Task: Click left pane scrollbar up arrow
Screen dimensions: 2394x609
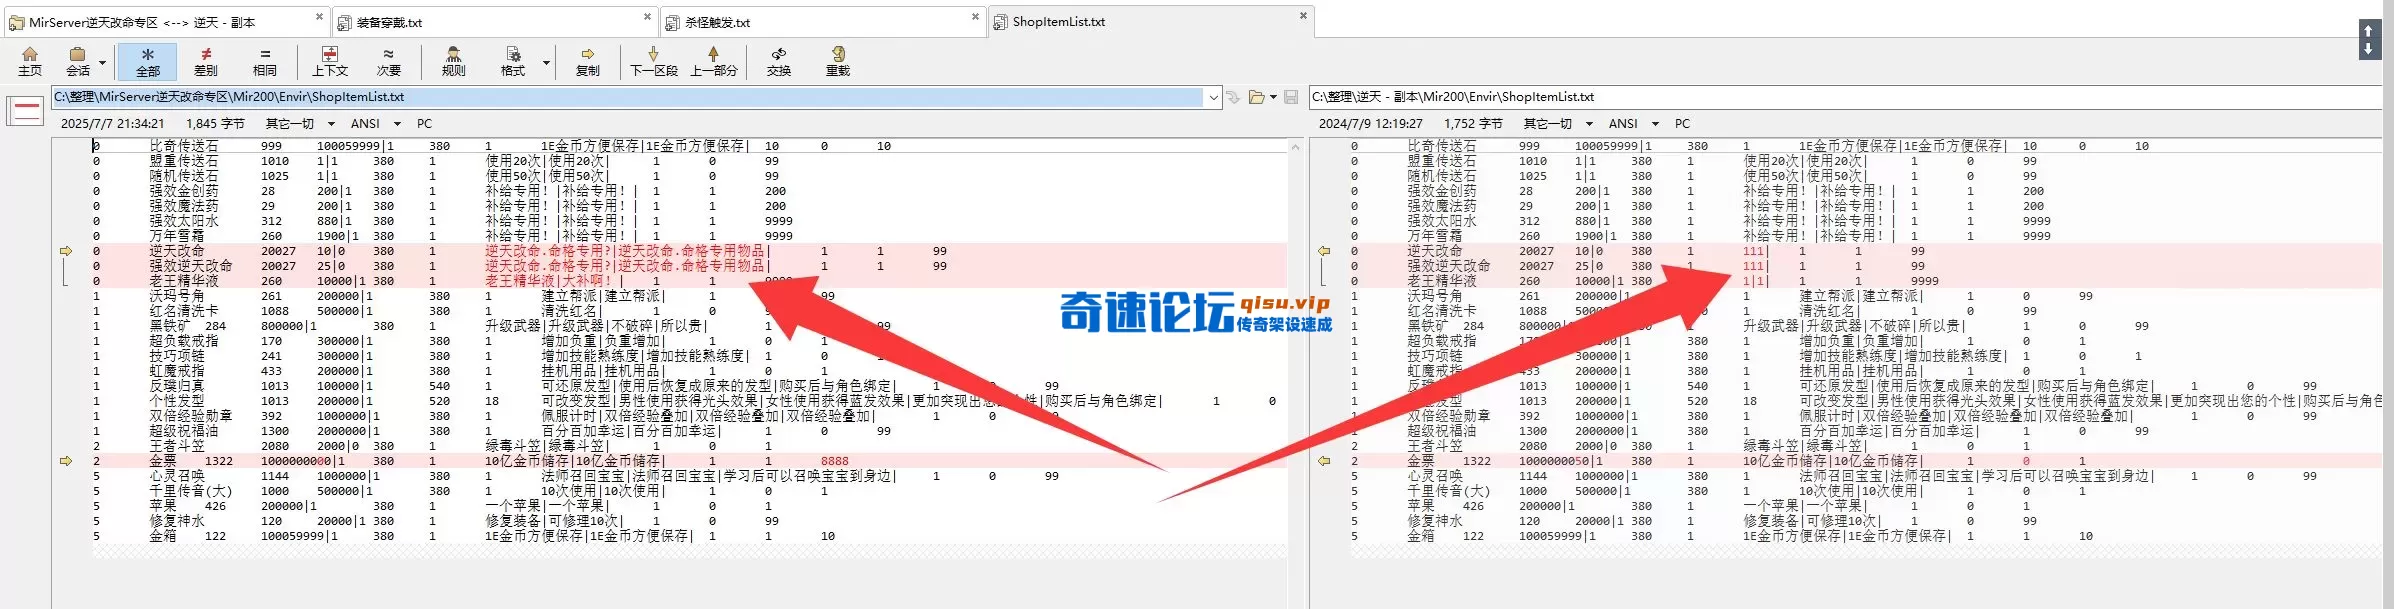Action: [1295, 147]
